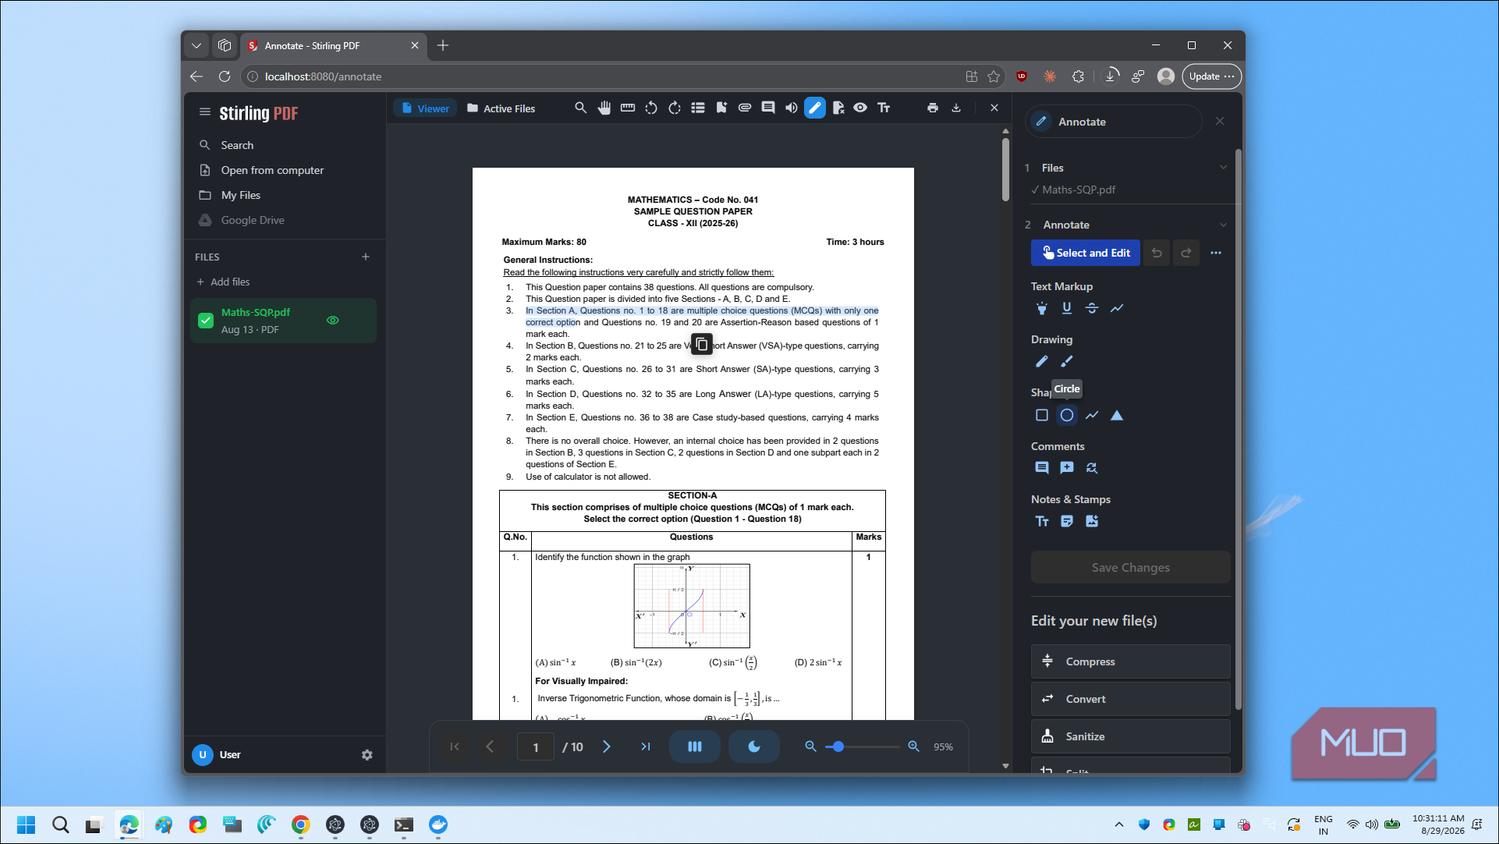This screenshot has height=844, width=1499.
Task: Toggle the Maths-SQP.pdf file checkbox
Action: point(206,320)
